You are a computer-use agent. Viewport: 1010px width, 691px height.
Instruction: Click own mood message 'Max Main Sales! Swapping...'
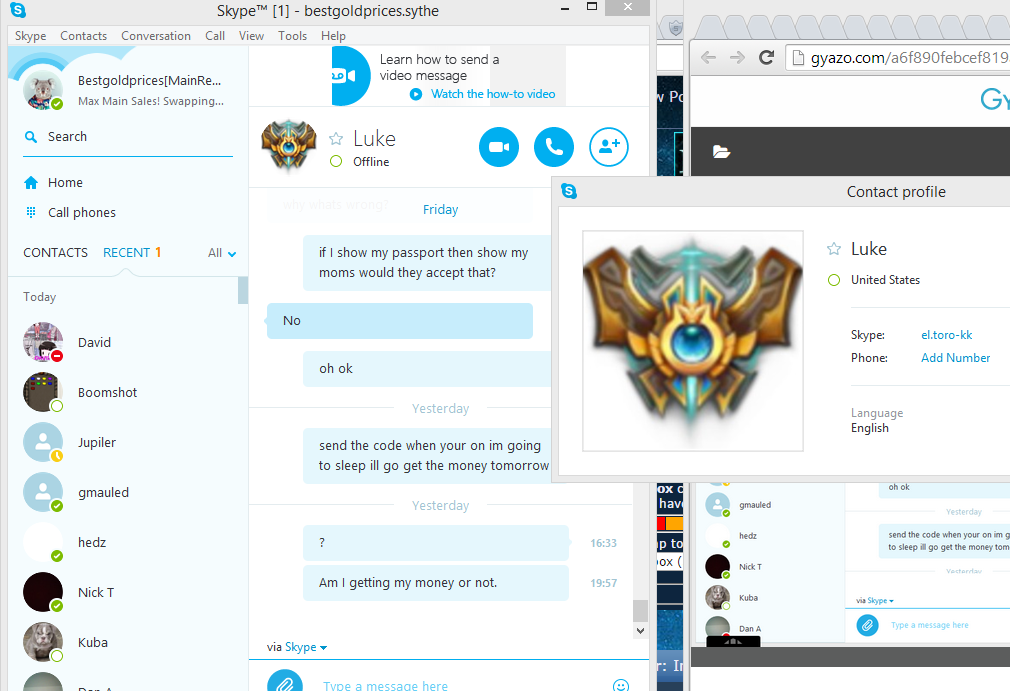pos(151,101)
